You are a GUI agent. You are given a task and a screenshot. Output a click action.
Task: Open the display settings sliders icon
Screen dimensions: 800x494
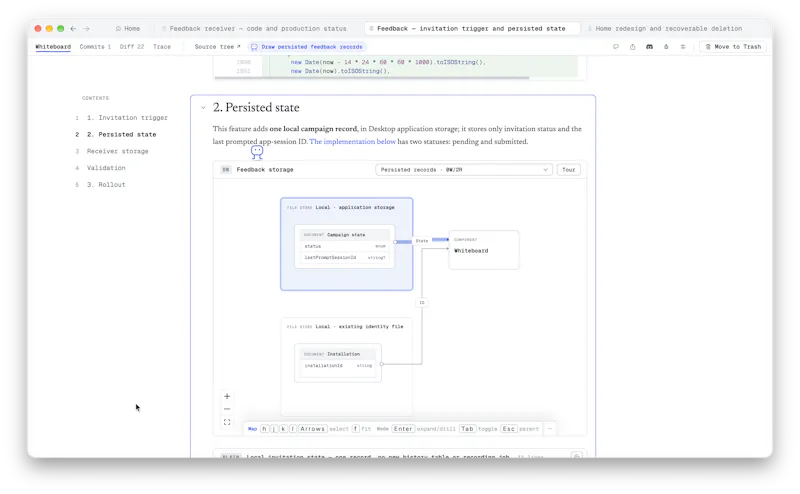coord(683,46)
